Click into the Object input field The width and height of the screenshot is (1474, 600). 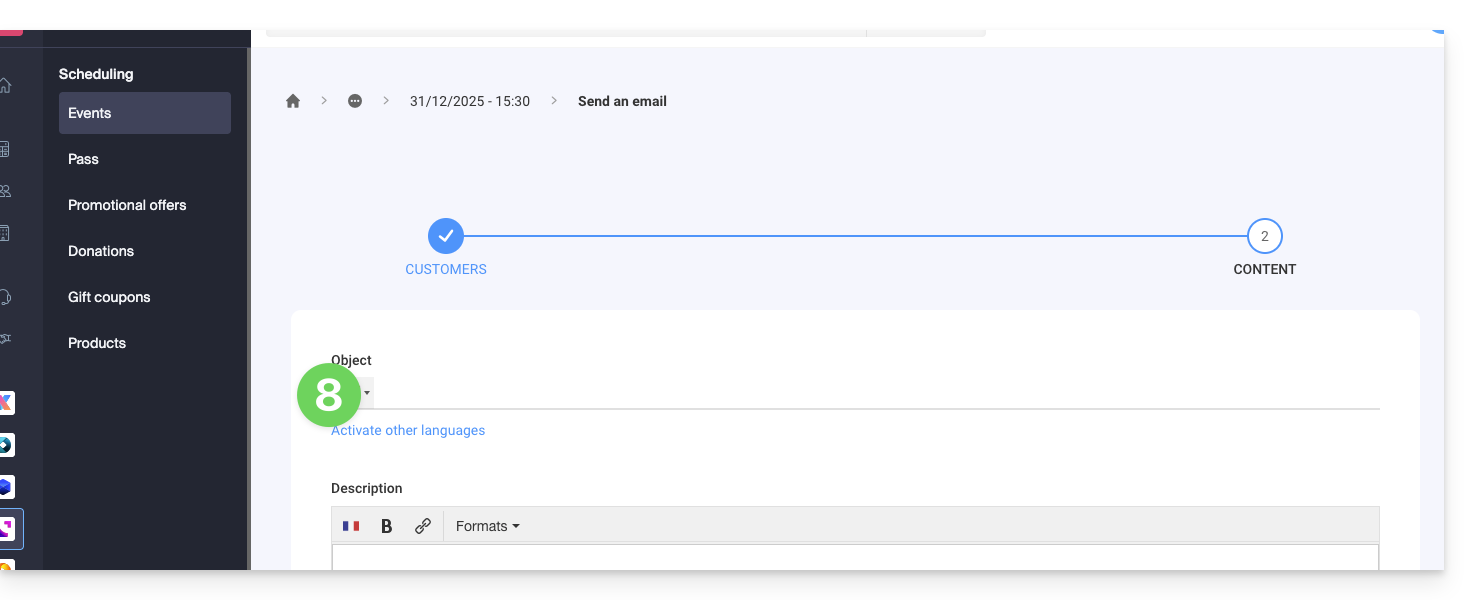tap(870, 393)
